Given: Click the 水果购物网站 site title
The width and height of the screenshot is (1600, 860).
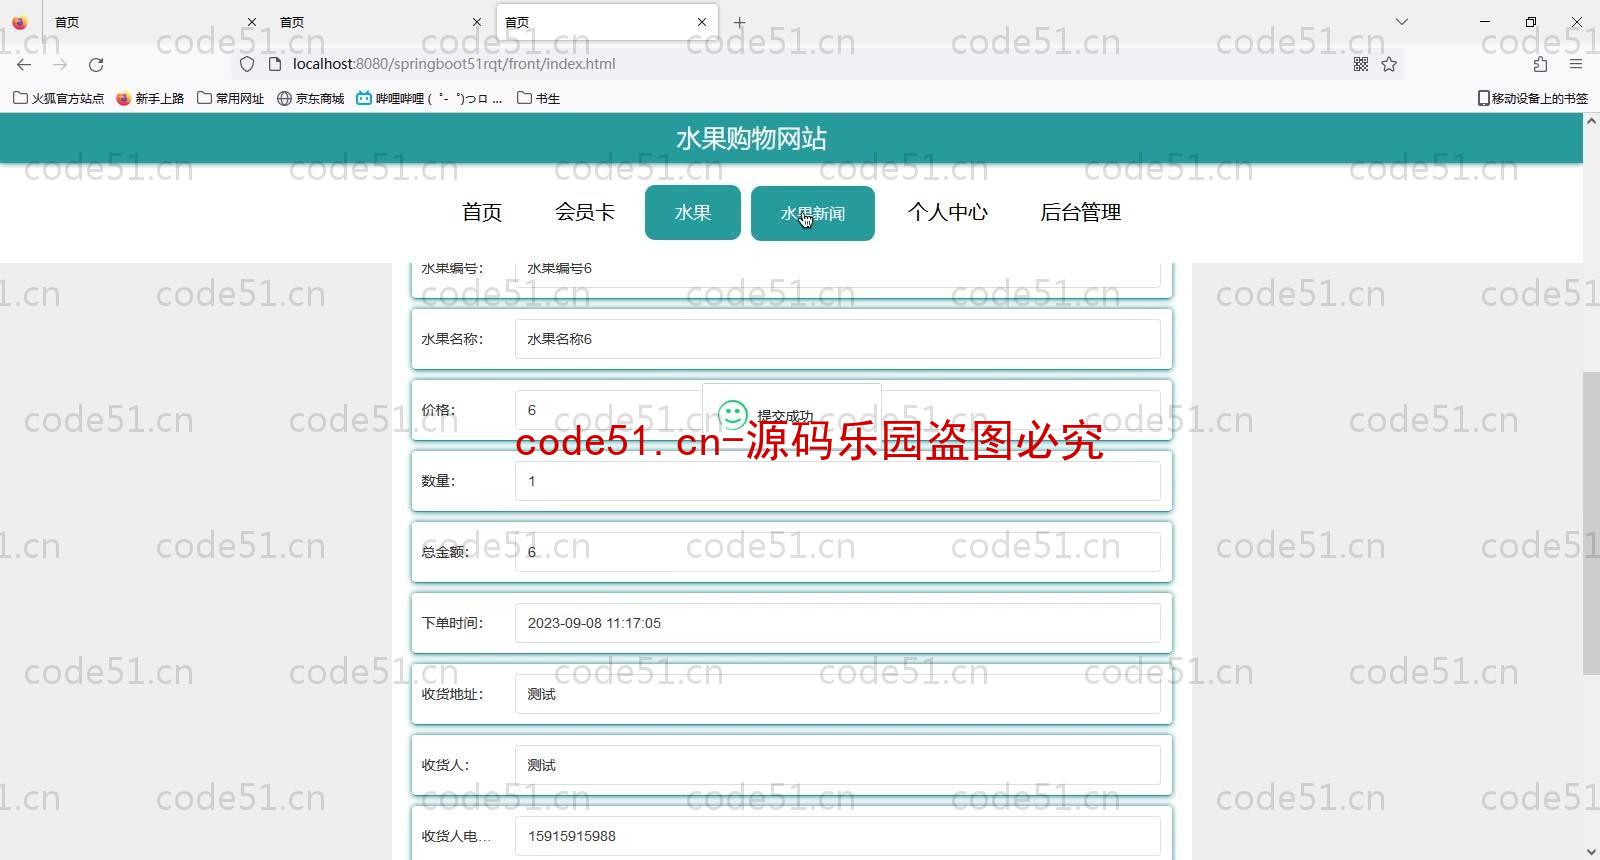Looking at the screenshot, I should 751,138.
